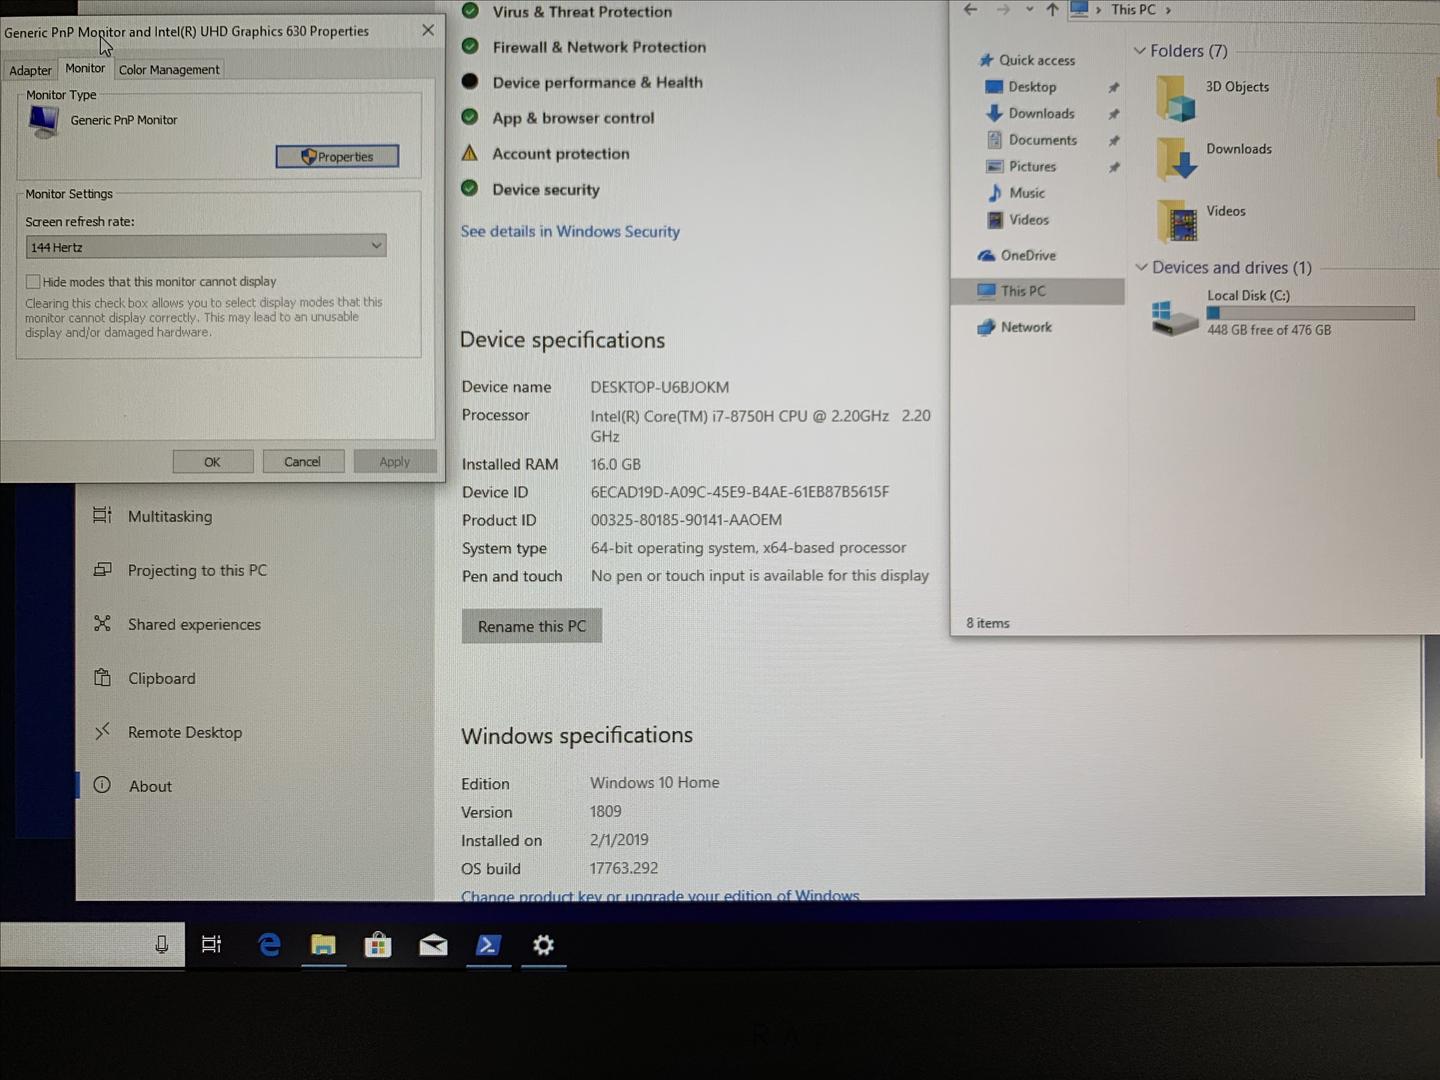The width and height of the screenshot is (1440, 1080).
Task: Open Mail from the taskbar
Action: coord(433,944)
